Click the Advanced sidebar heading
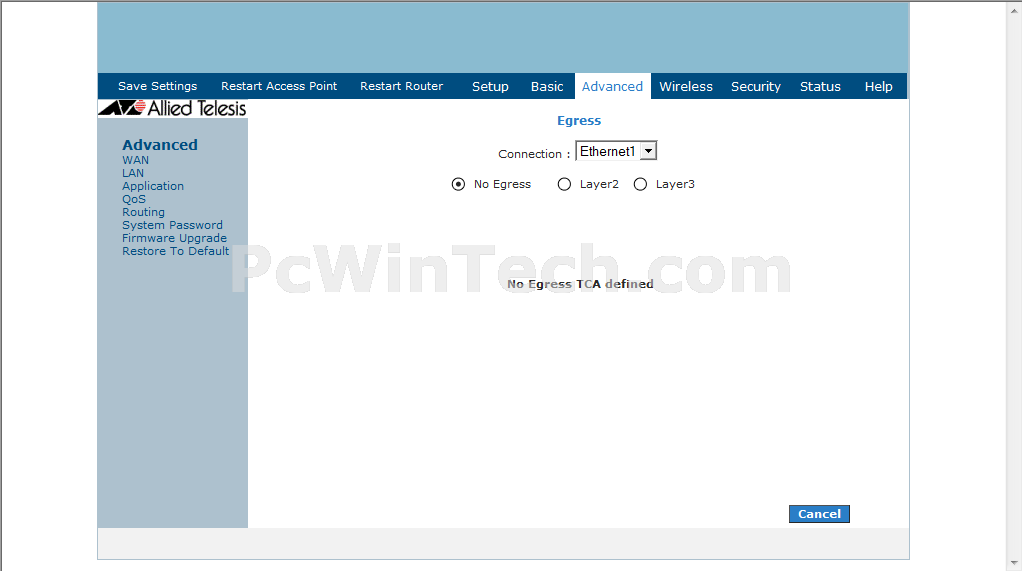The height and width of the screenshot is (571, 1022). coord(160,145)
